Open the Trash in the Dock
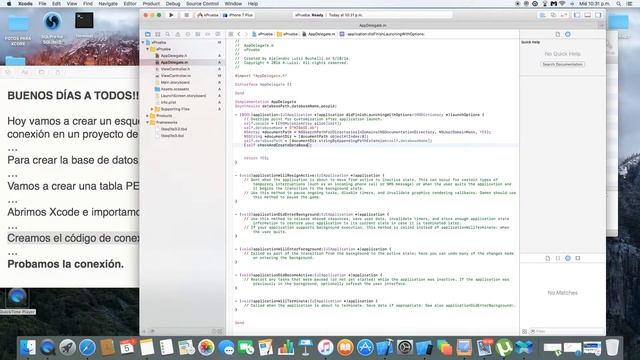 (x=612, y=348)
